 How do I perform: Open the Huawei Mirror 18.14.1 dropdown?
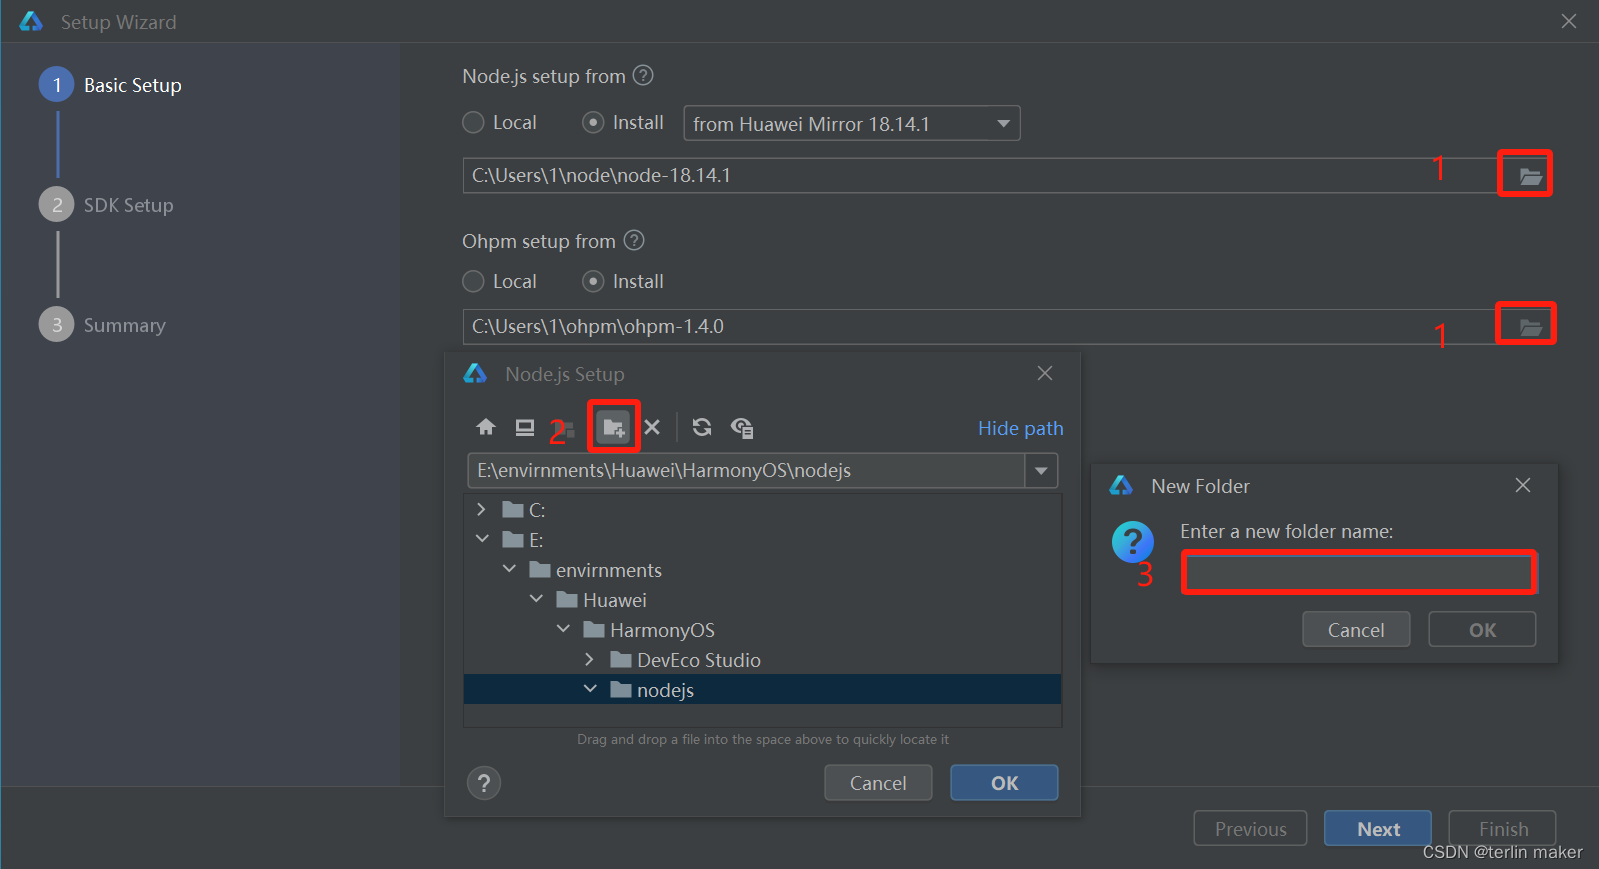[x=852, y=123]
